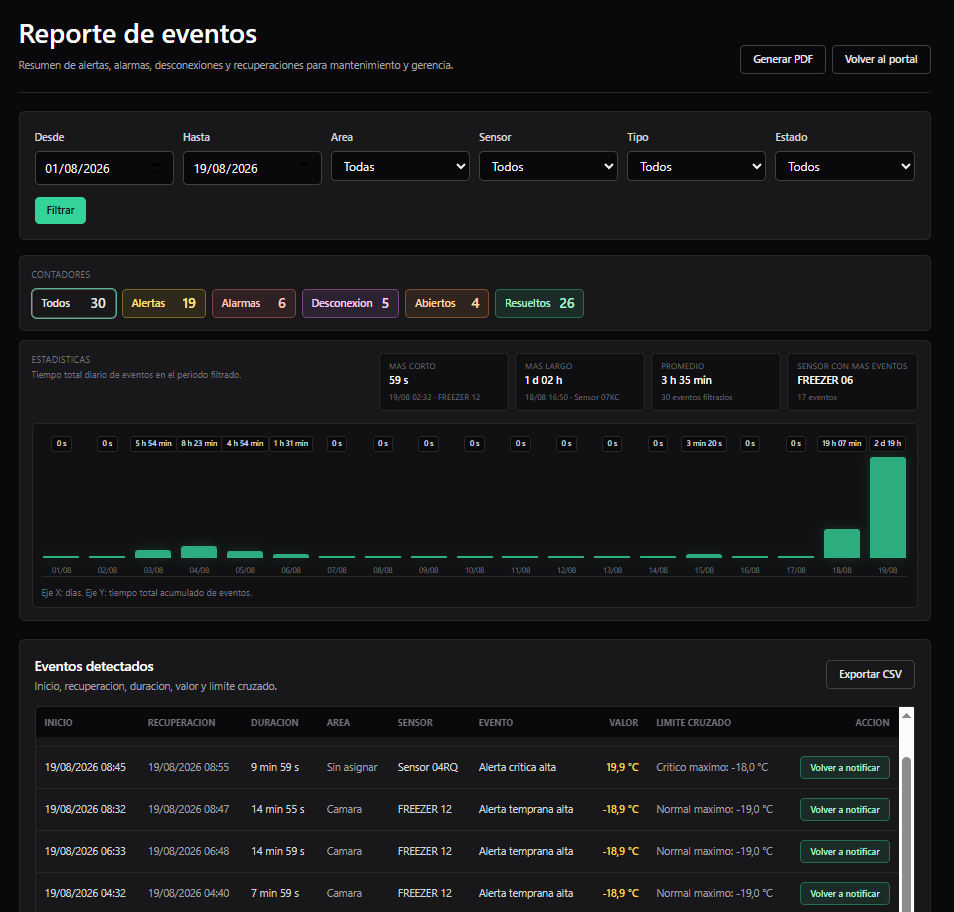Click 'Sensor 04RQ' cell in table
954x912 pixels.
coord(428,767)
